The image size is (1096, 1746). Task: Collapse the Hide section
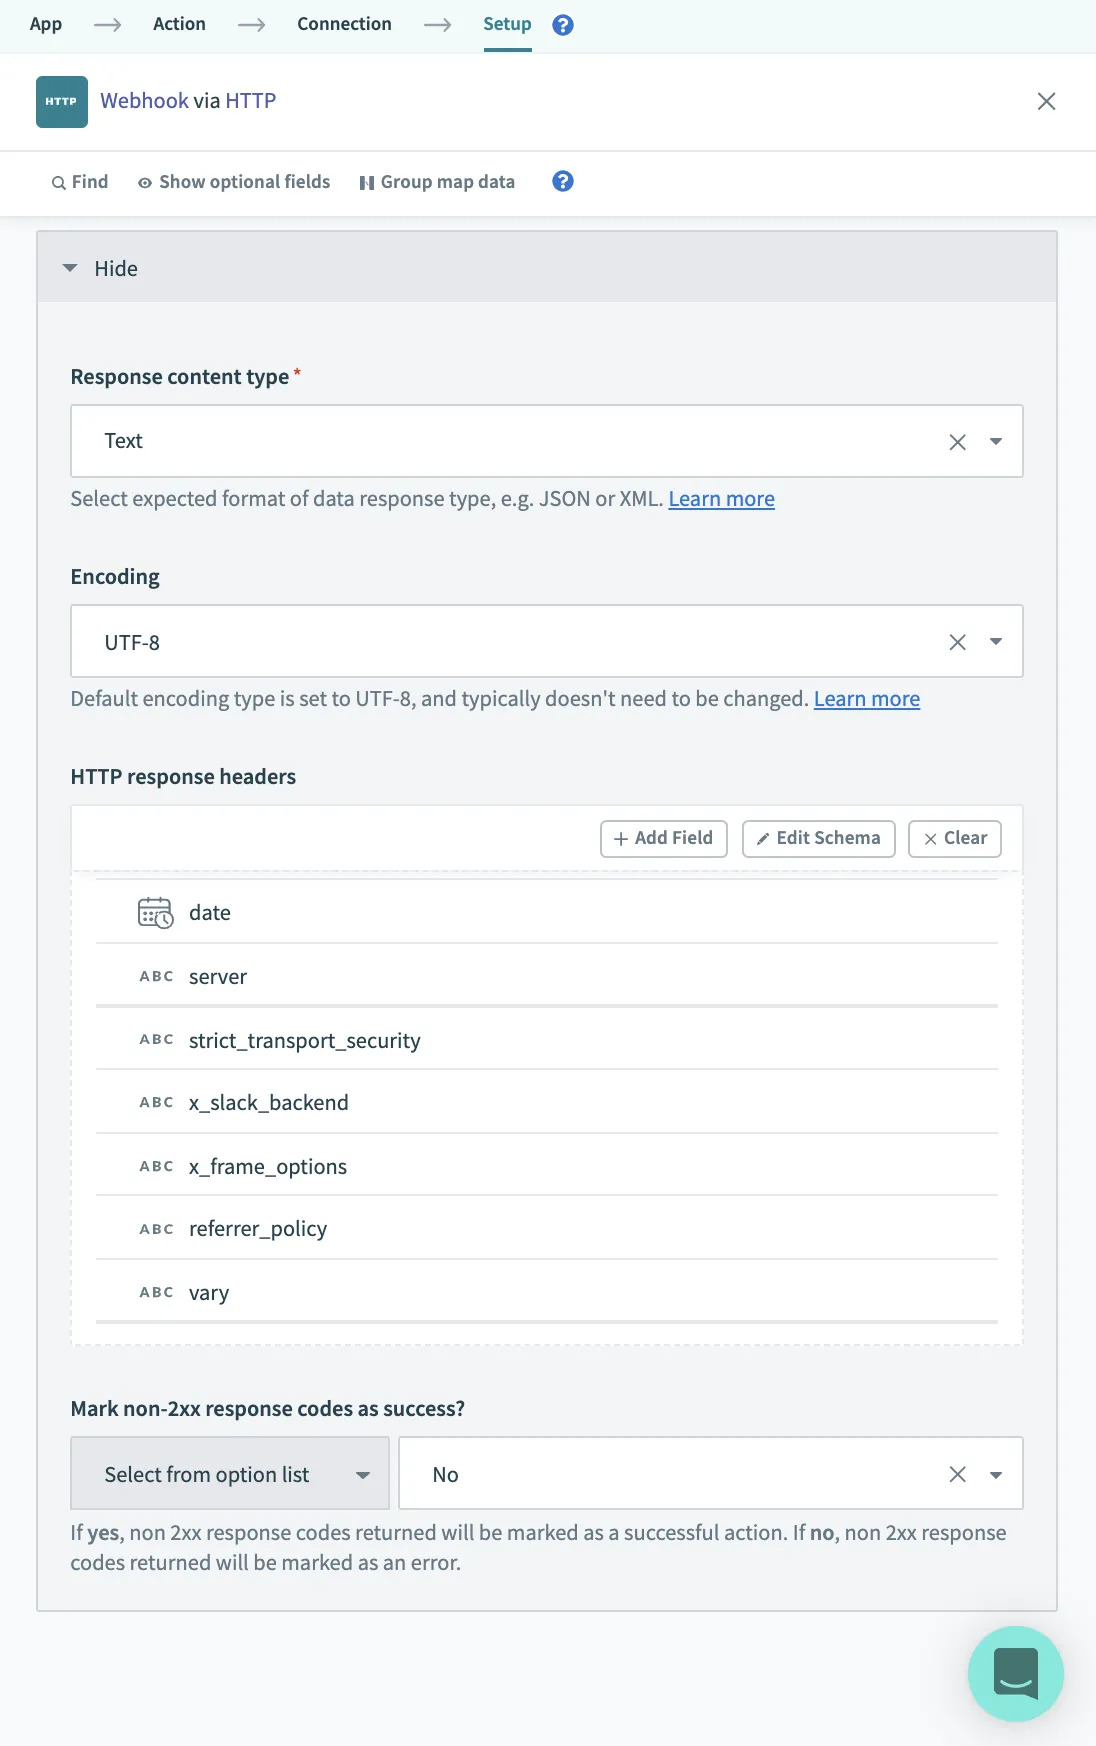[x=100, y=268]
